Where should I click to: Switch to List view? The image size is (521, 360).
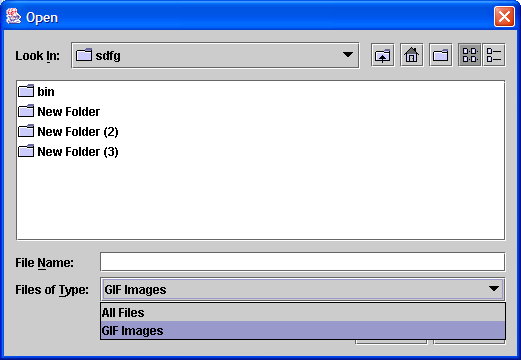(x=470, y=55)
